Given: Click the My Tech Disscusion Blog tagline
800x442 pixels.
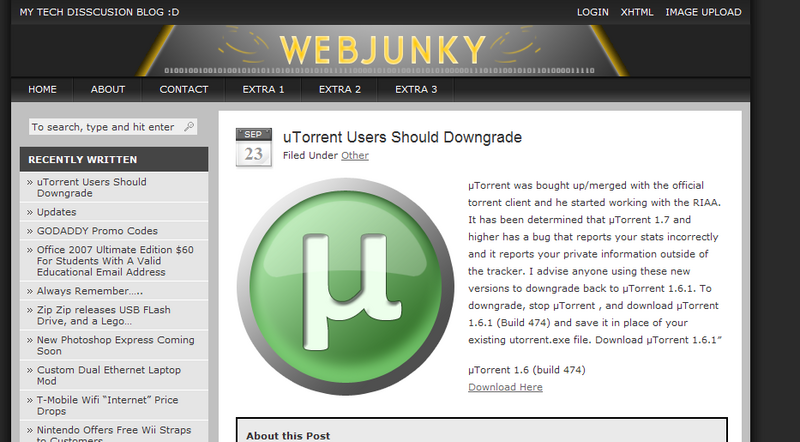Looking at the screenshot, I should coord(99,12).
